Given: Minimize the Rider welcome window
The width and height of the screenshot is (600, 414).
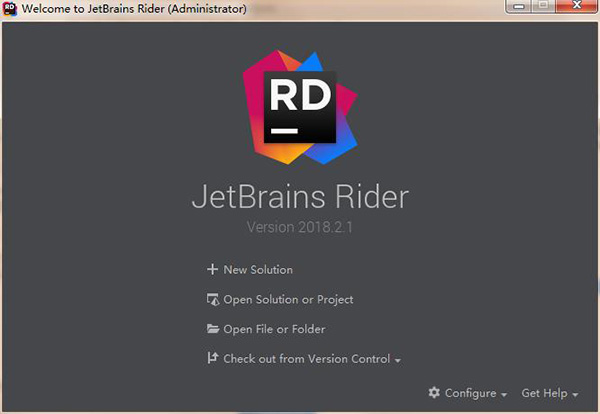Looking at the screenshot, I should 519,7.
